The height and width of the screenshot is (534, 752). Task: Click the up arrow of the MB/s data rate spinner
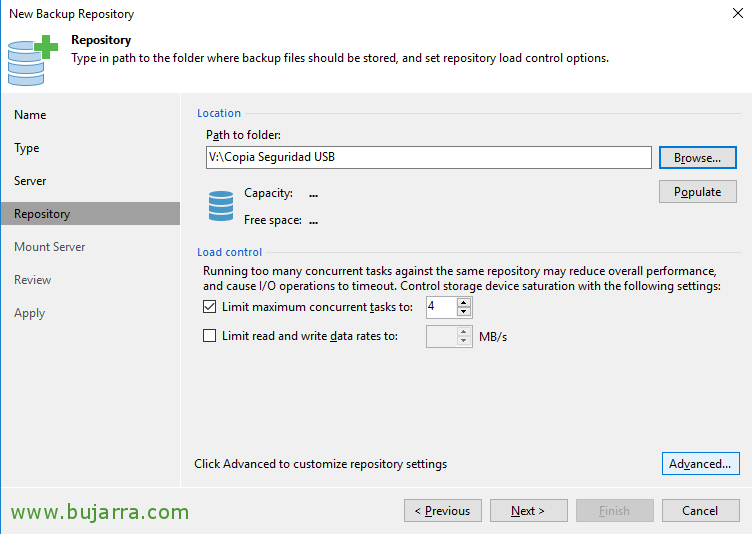[463, 332]
